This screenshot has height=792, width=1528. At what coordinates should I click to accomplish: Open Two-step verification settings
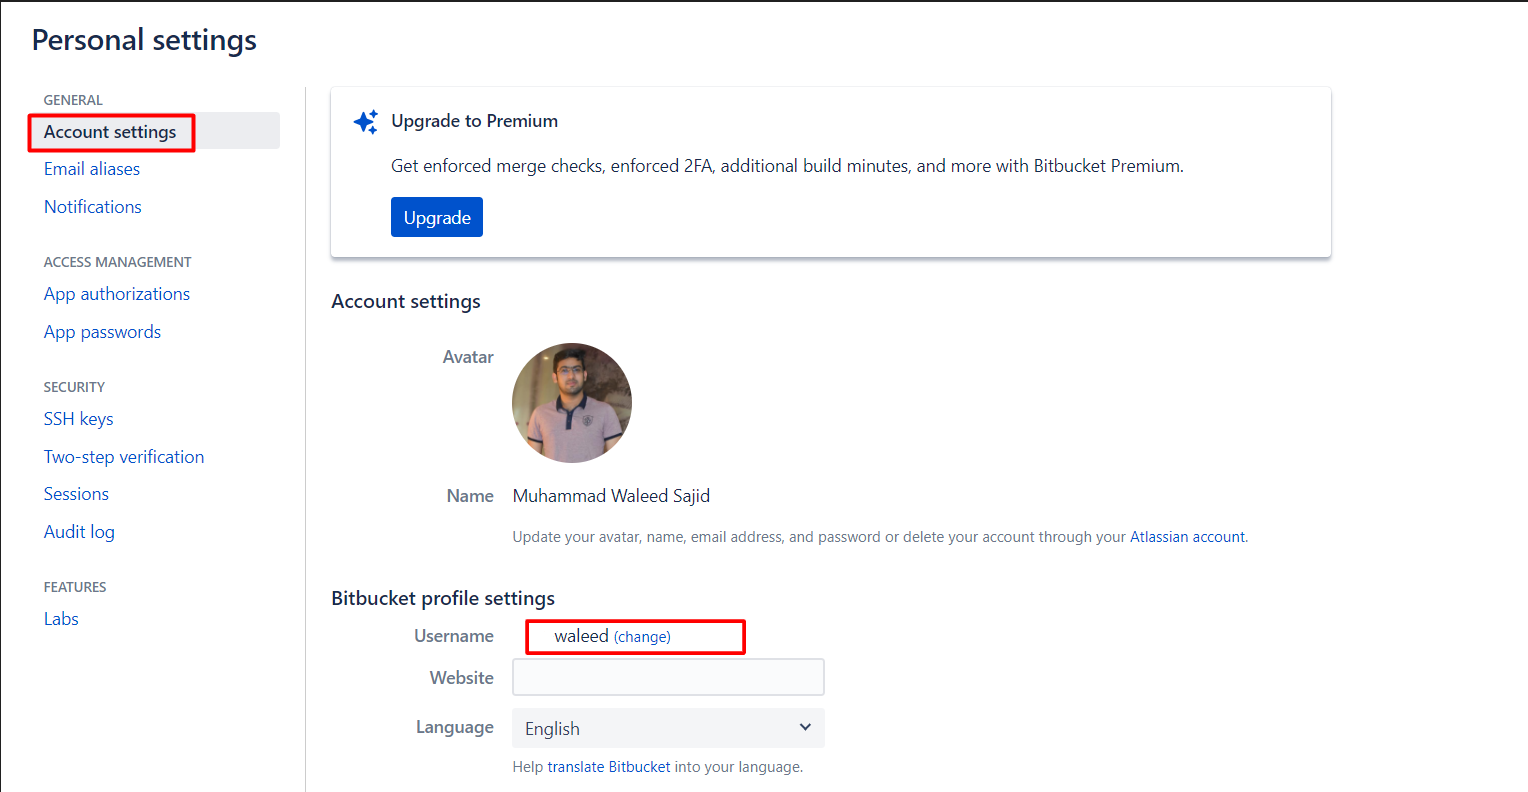tap(124, 457)
